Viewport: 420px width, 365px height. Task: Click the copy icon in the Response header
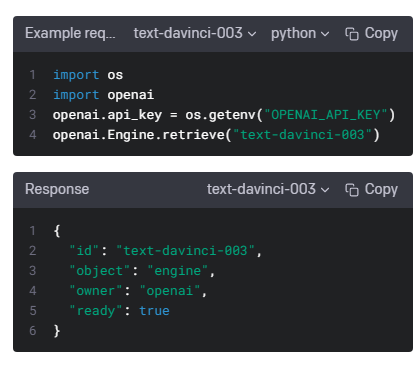pyautogui.click(x=352, y=190)
